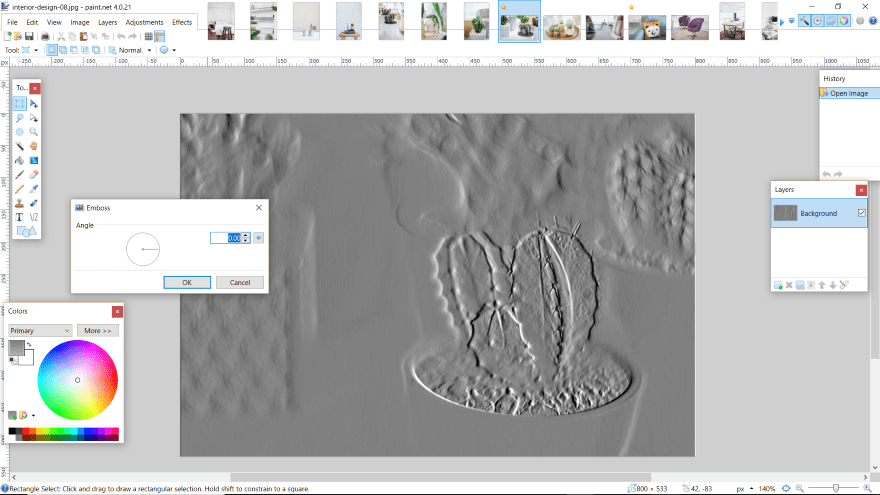Toggle rulers display button
Screen dimensions: 880x495
coord(160,36)
